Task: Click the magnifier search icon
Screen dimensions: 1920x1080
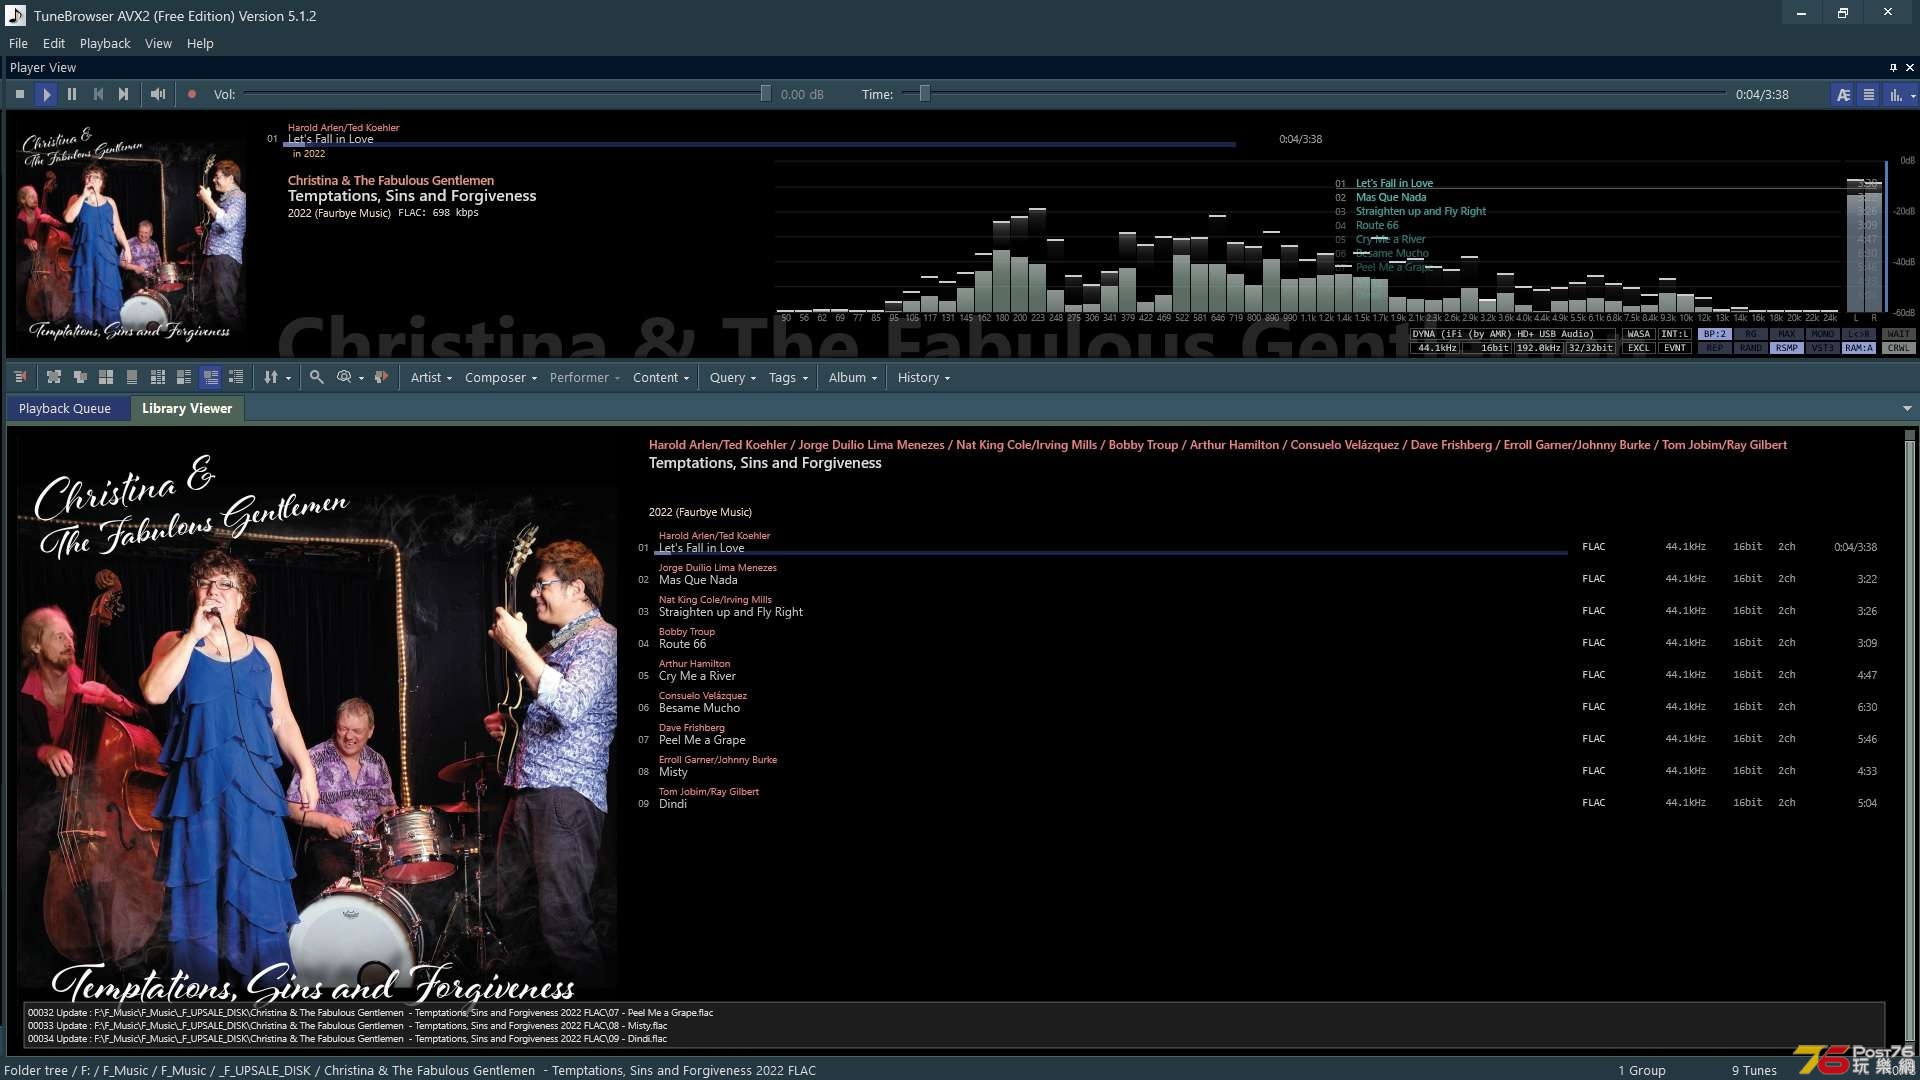Action: (x=316, y=377)
